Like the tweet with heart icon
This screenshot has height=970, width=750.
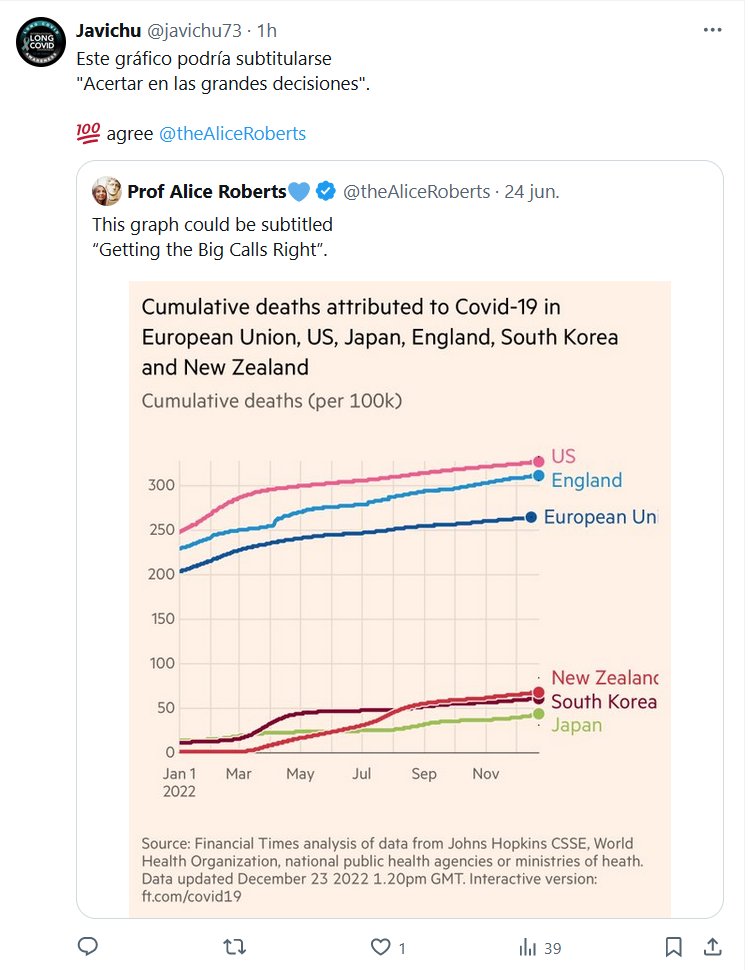point(380,946)
